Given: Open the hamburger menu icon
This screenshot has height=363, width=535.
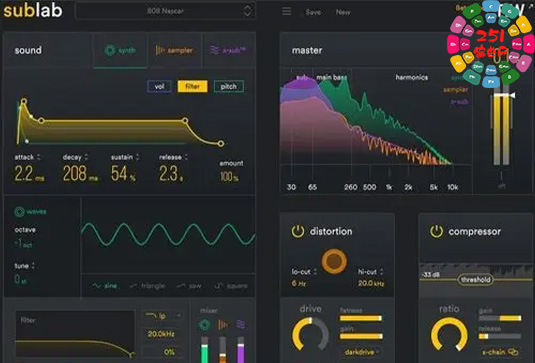Looking at the screenshot, I should tap(287, 12).
